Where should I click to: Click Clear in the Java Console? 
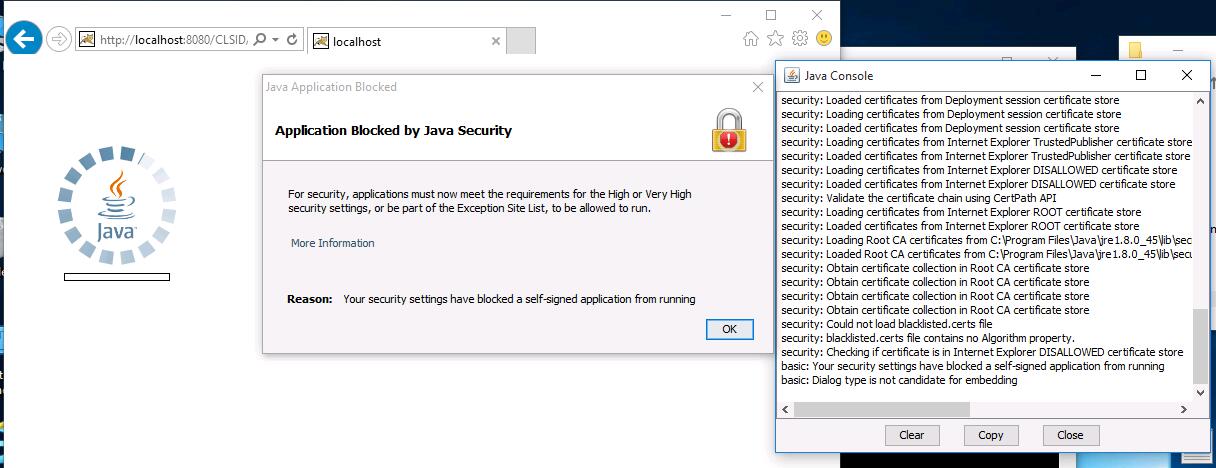[x=911, y=435]
